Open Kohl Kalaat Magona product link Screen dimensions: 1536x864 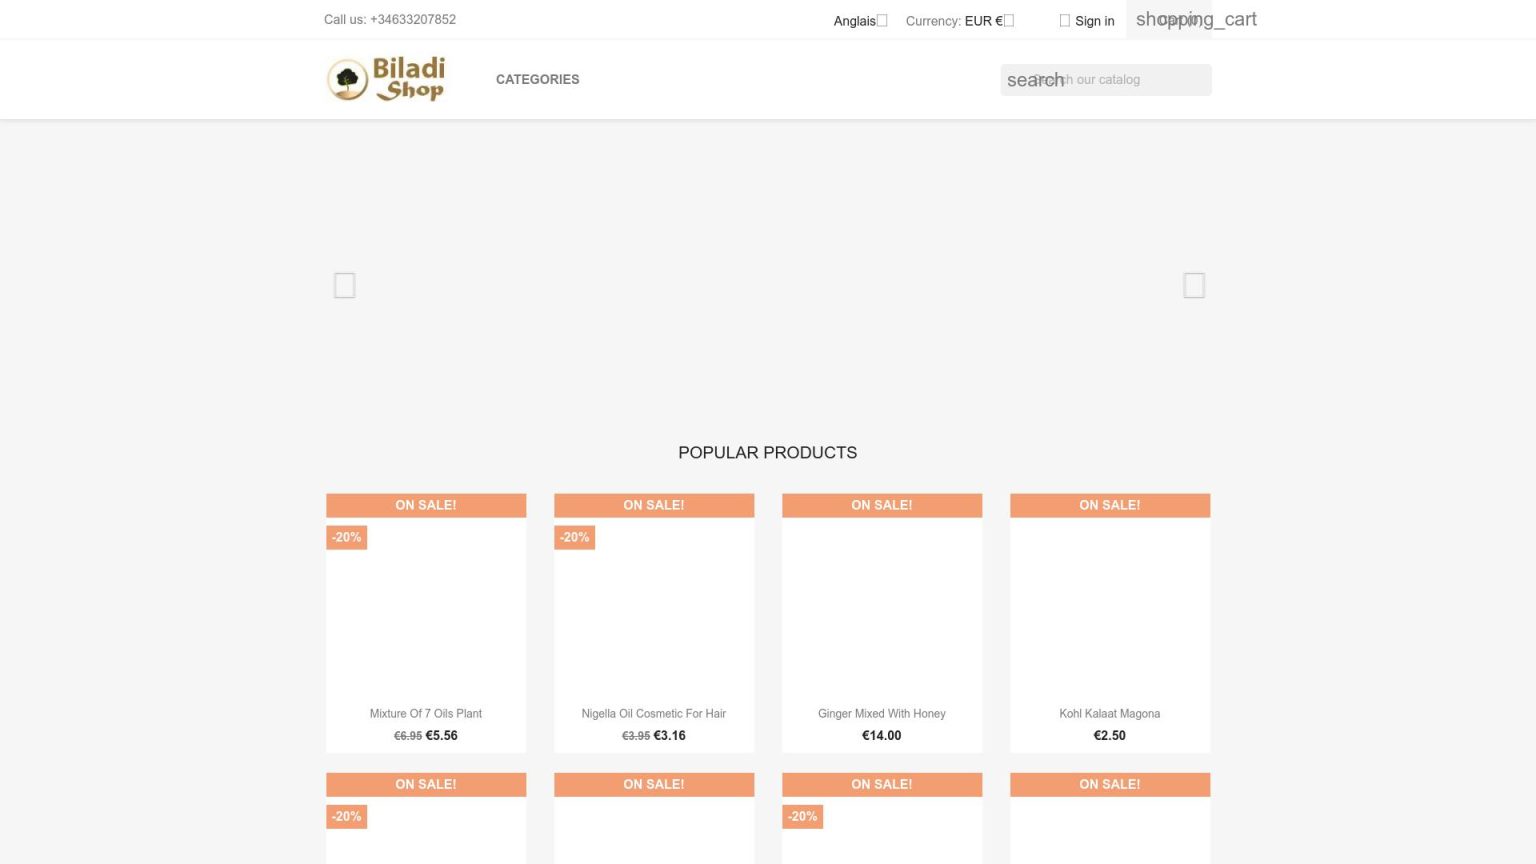tap(1109, 713)
